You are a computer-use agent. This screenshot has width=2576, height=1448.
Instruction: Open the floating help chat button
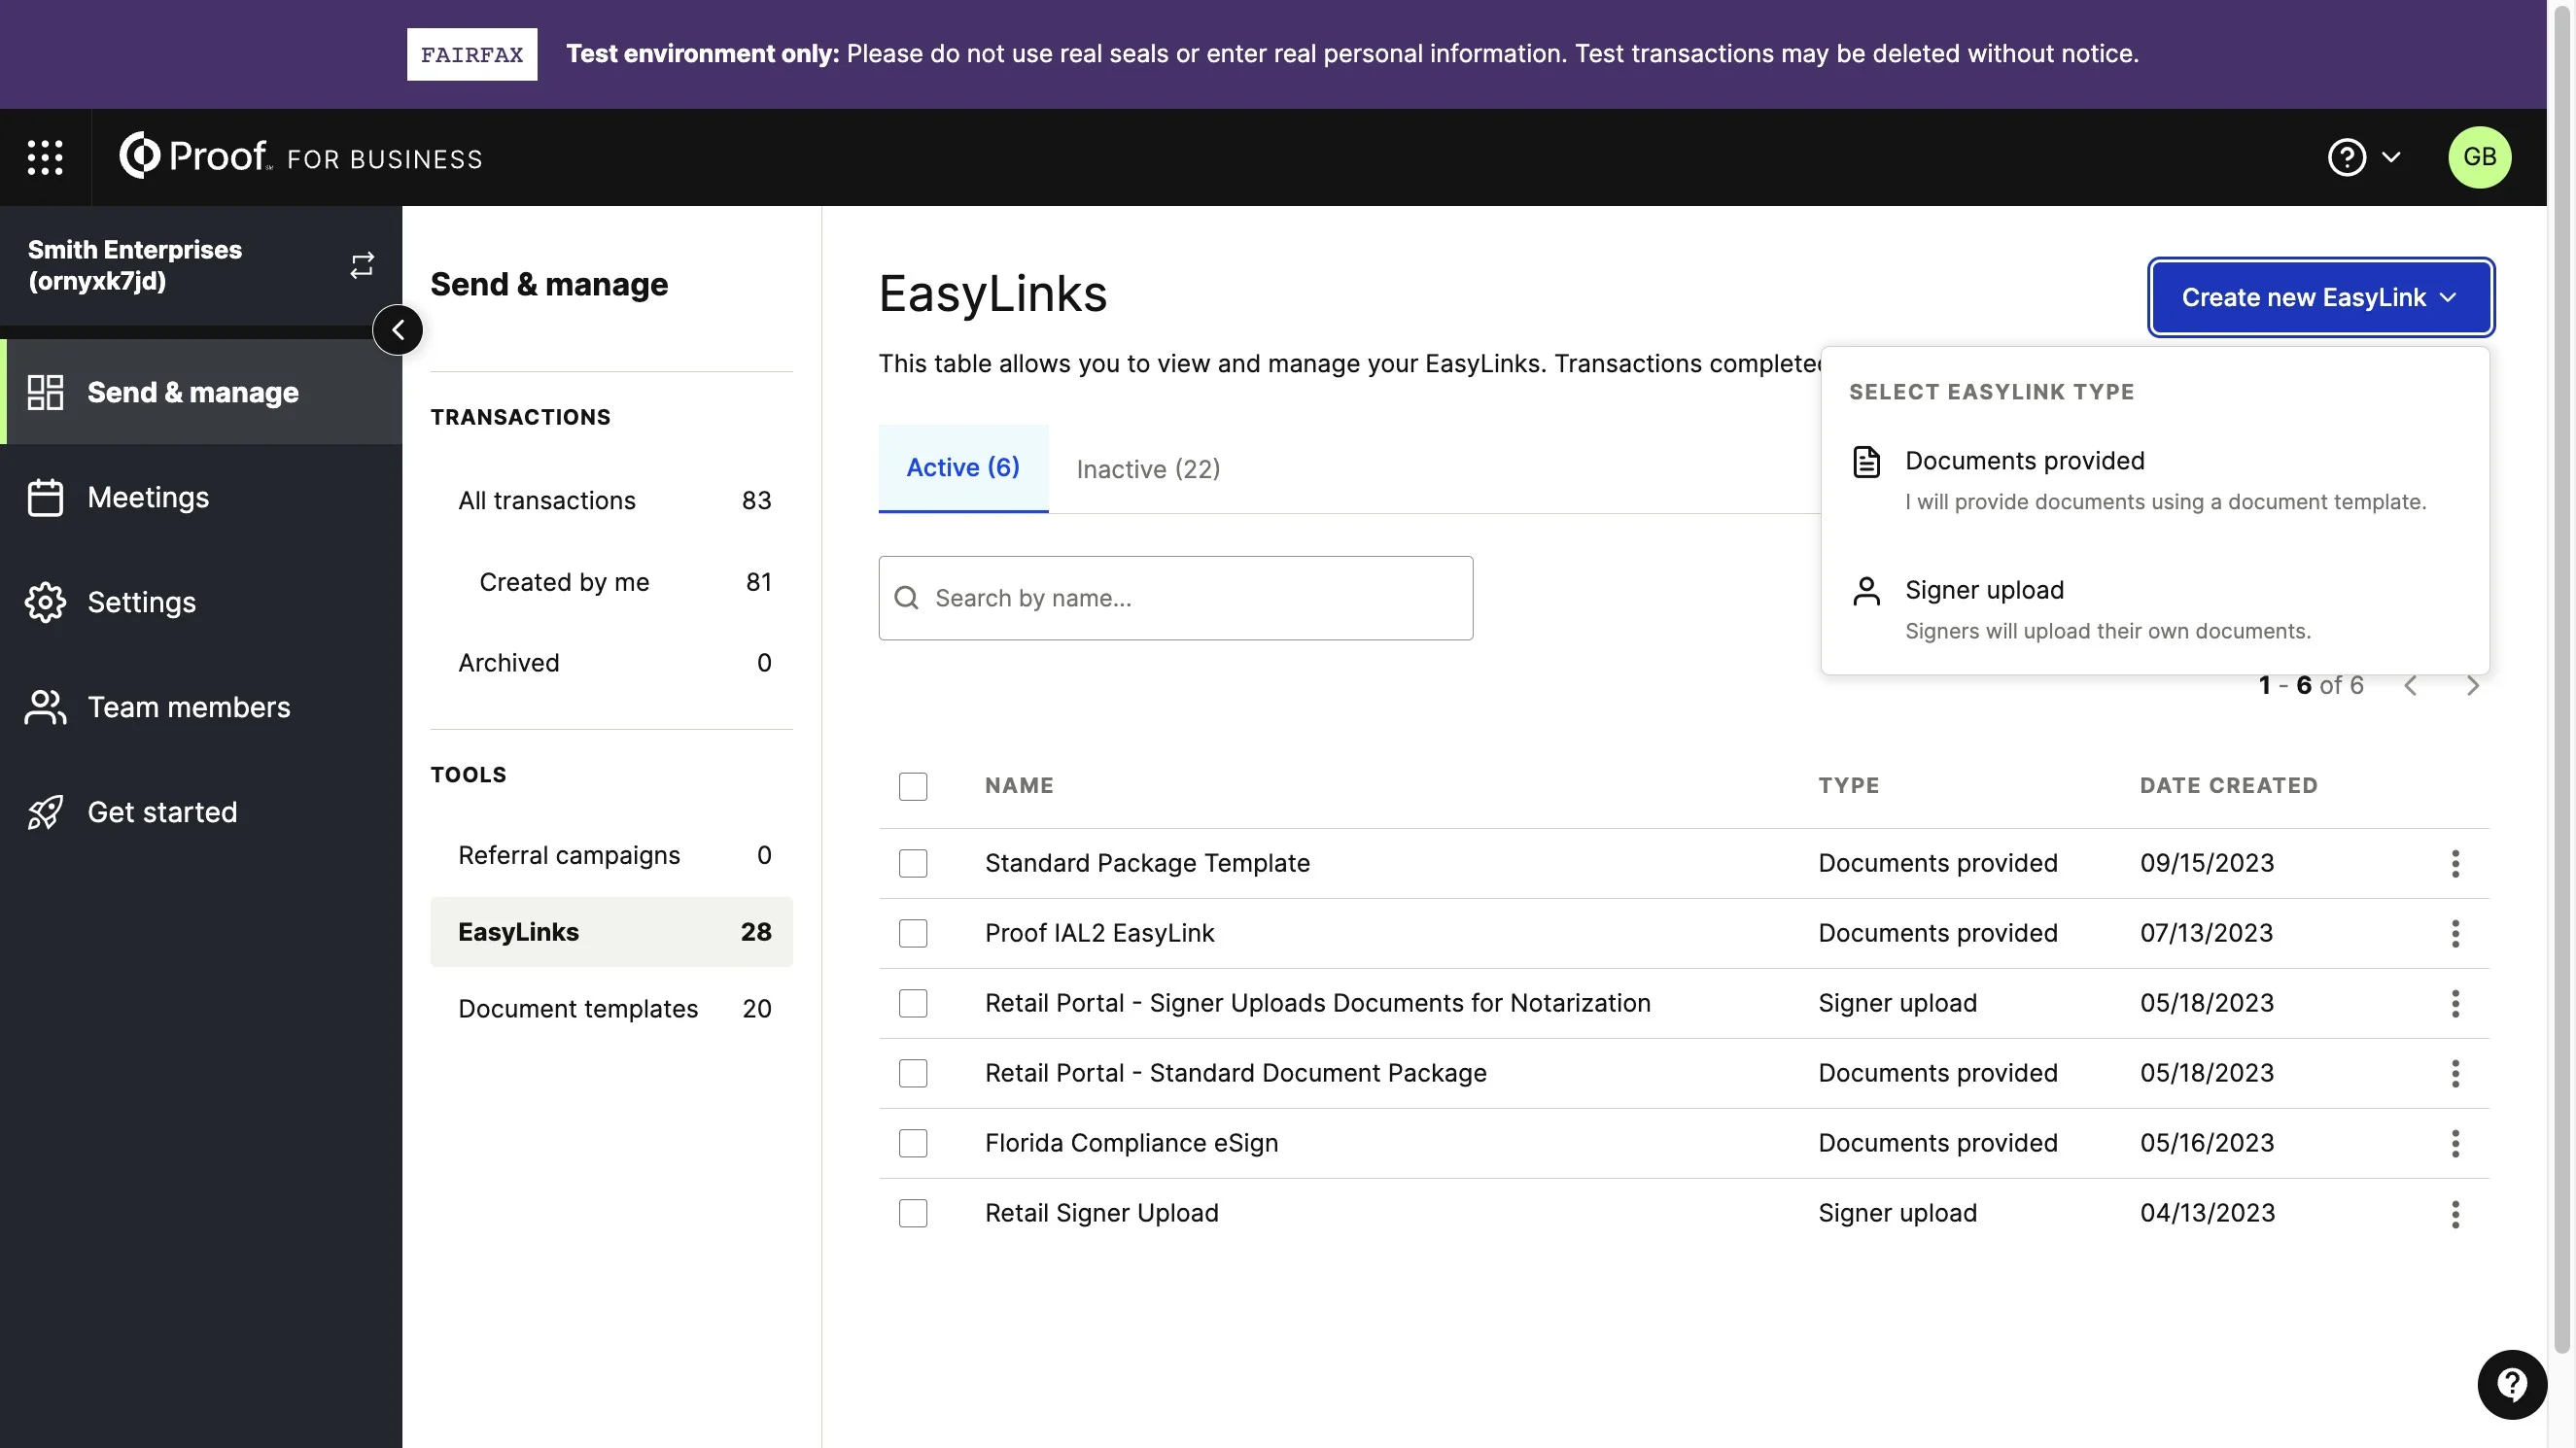pos(2511,1384)
